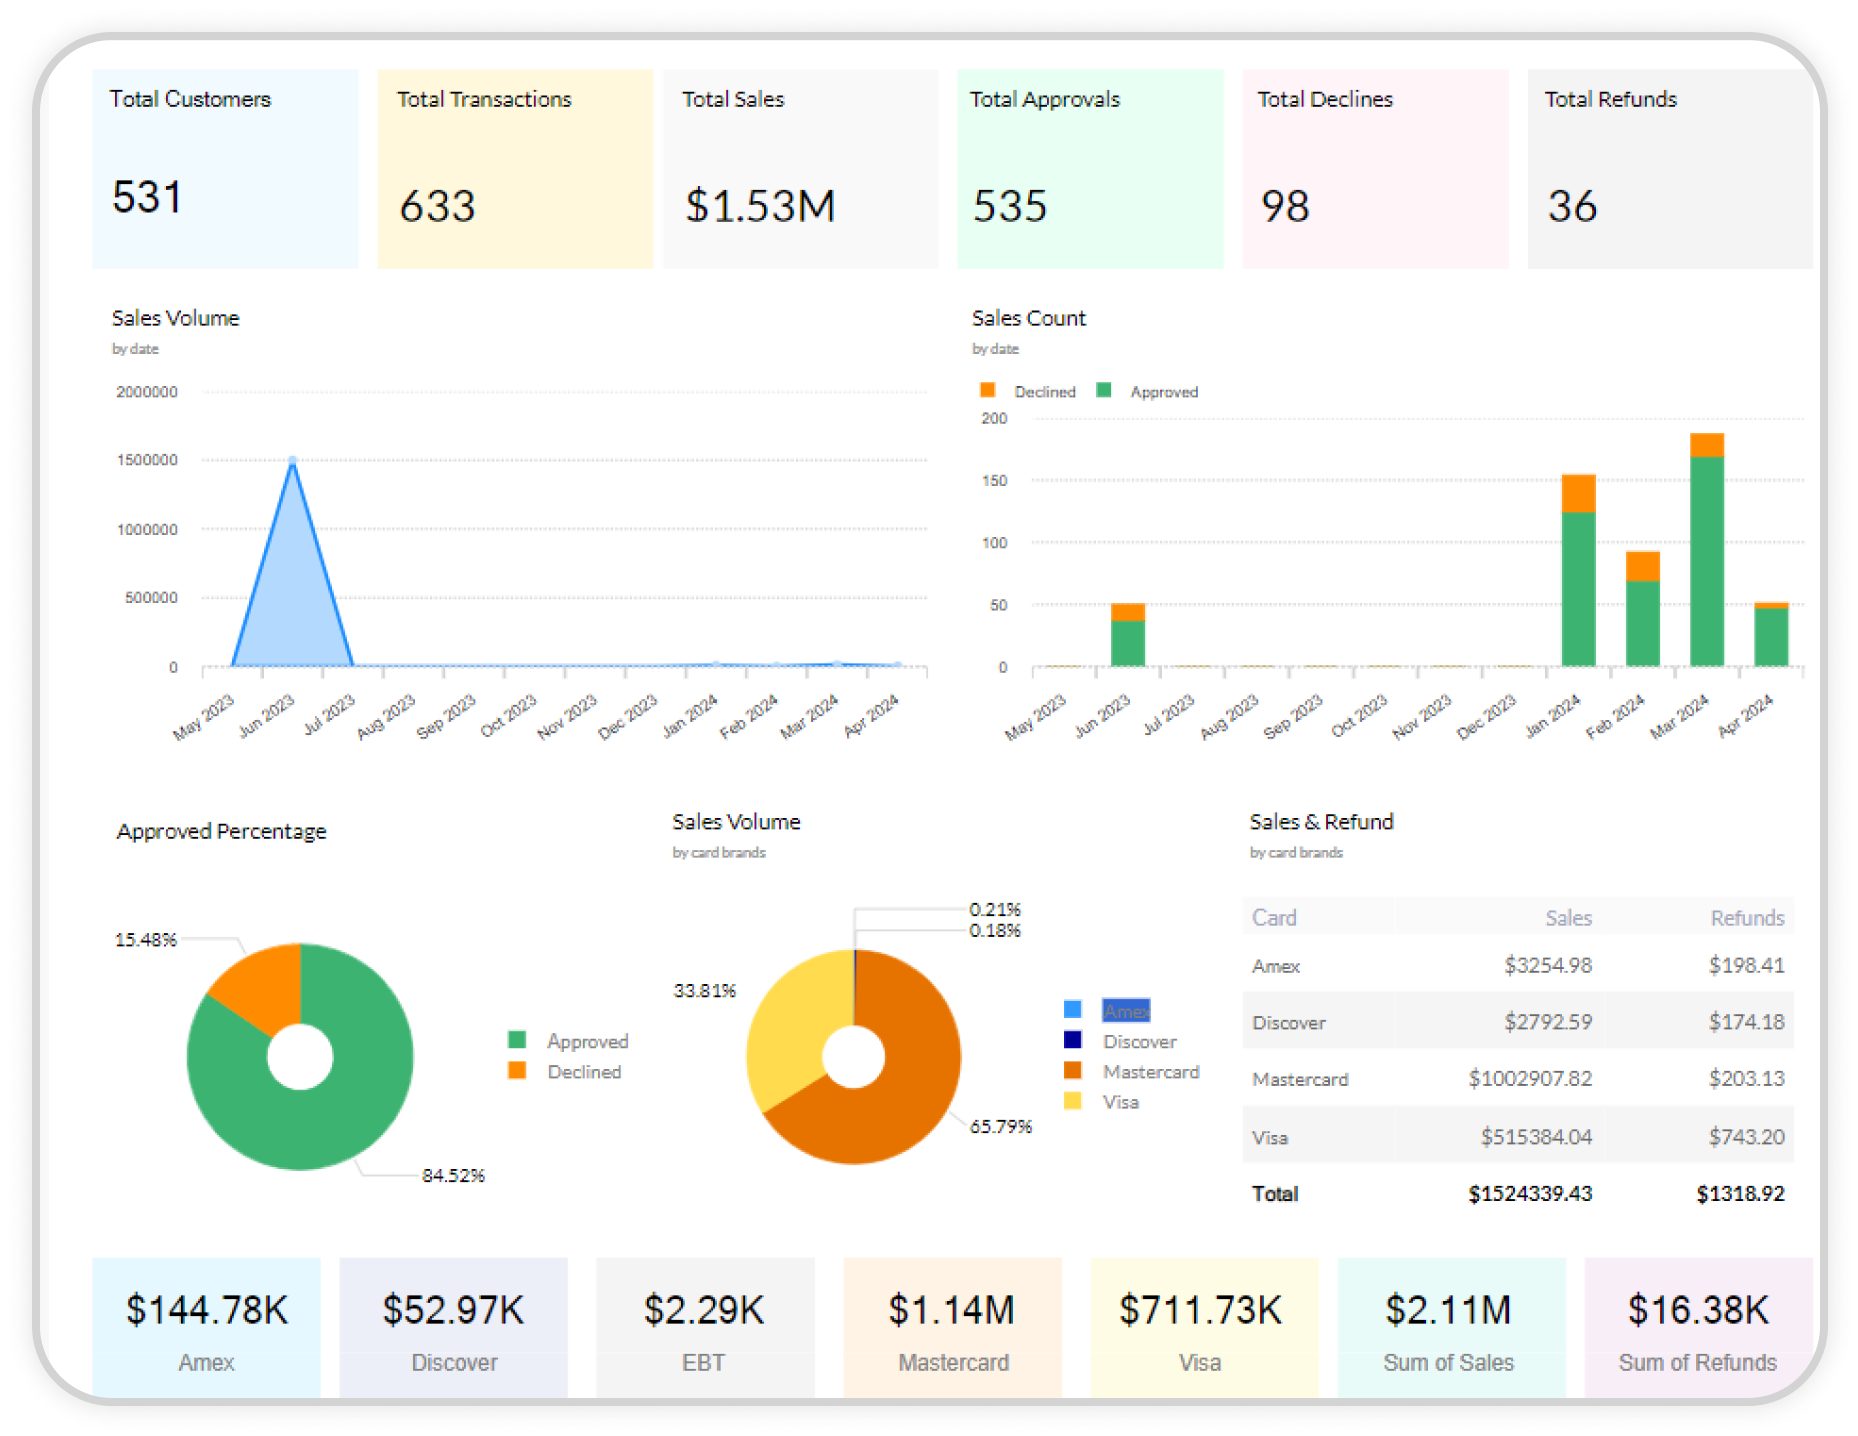
Task: Open the $1.14M Mastercard summary card
Action: [x=952, y=1327]
